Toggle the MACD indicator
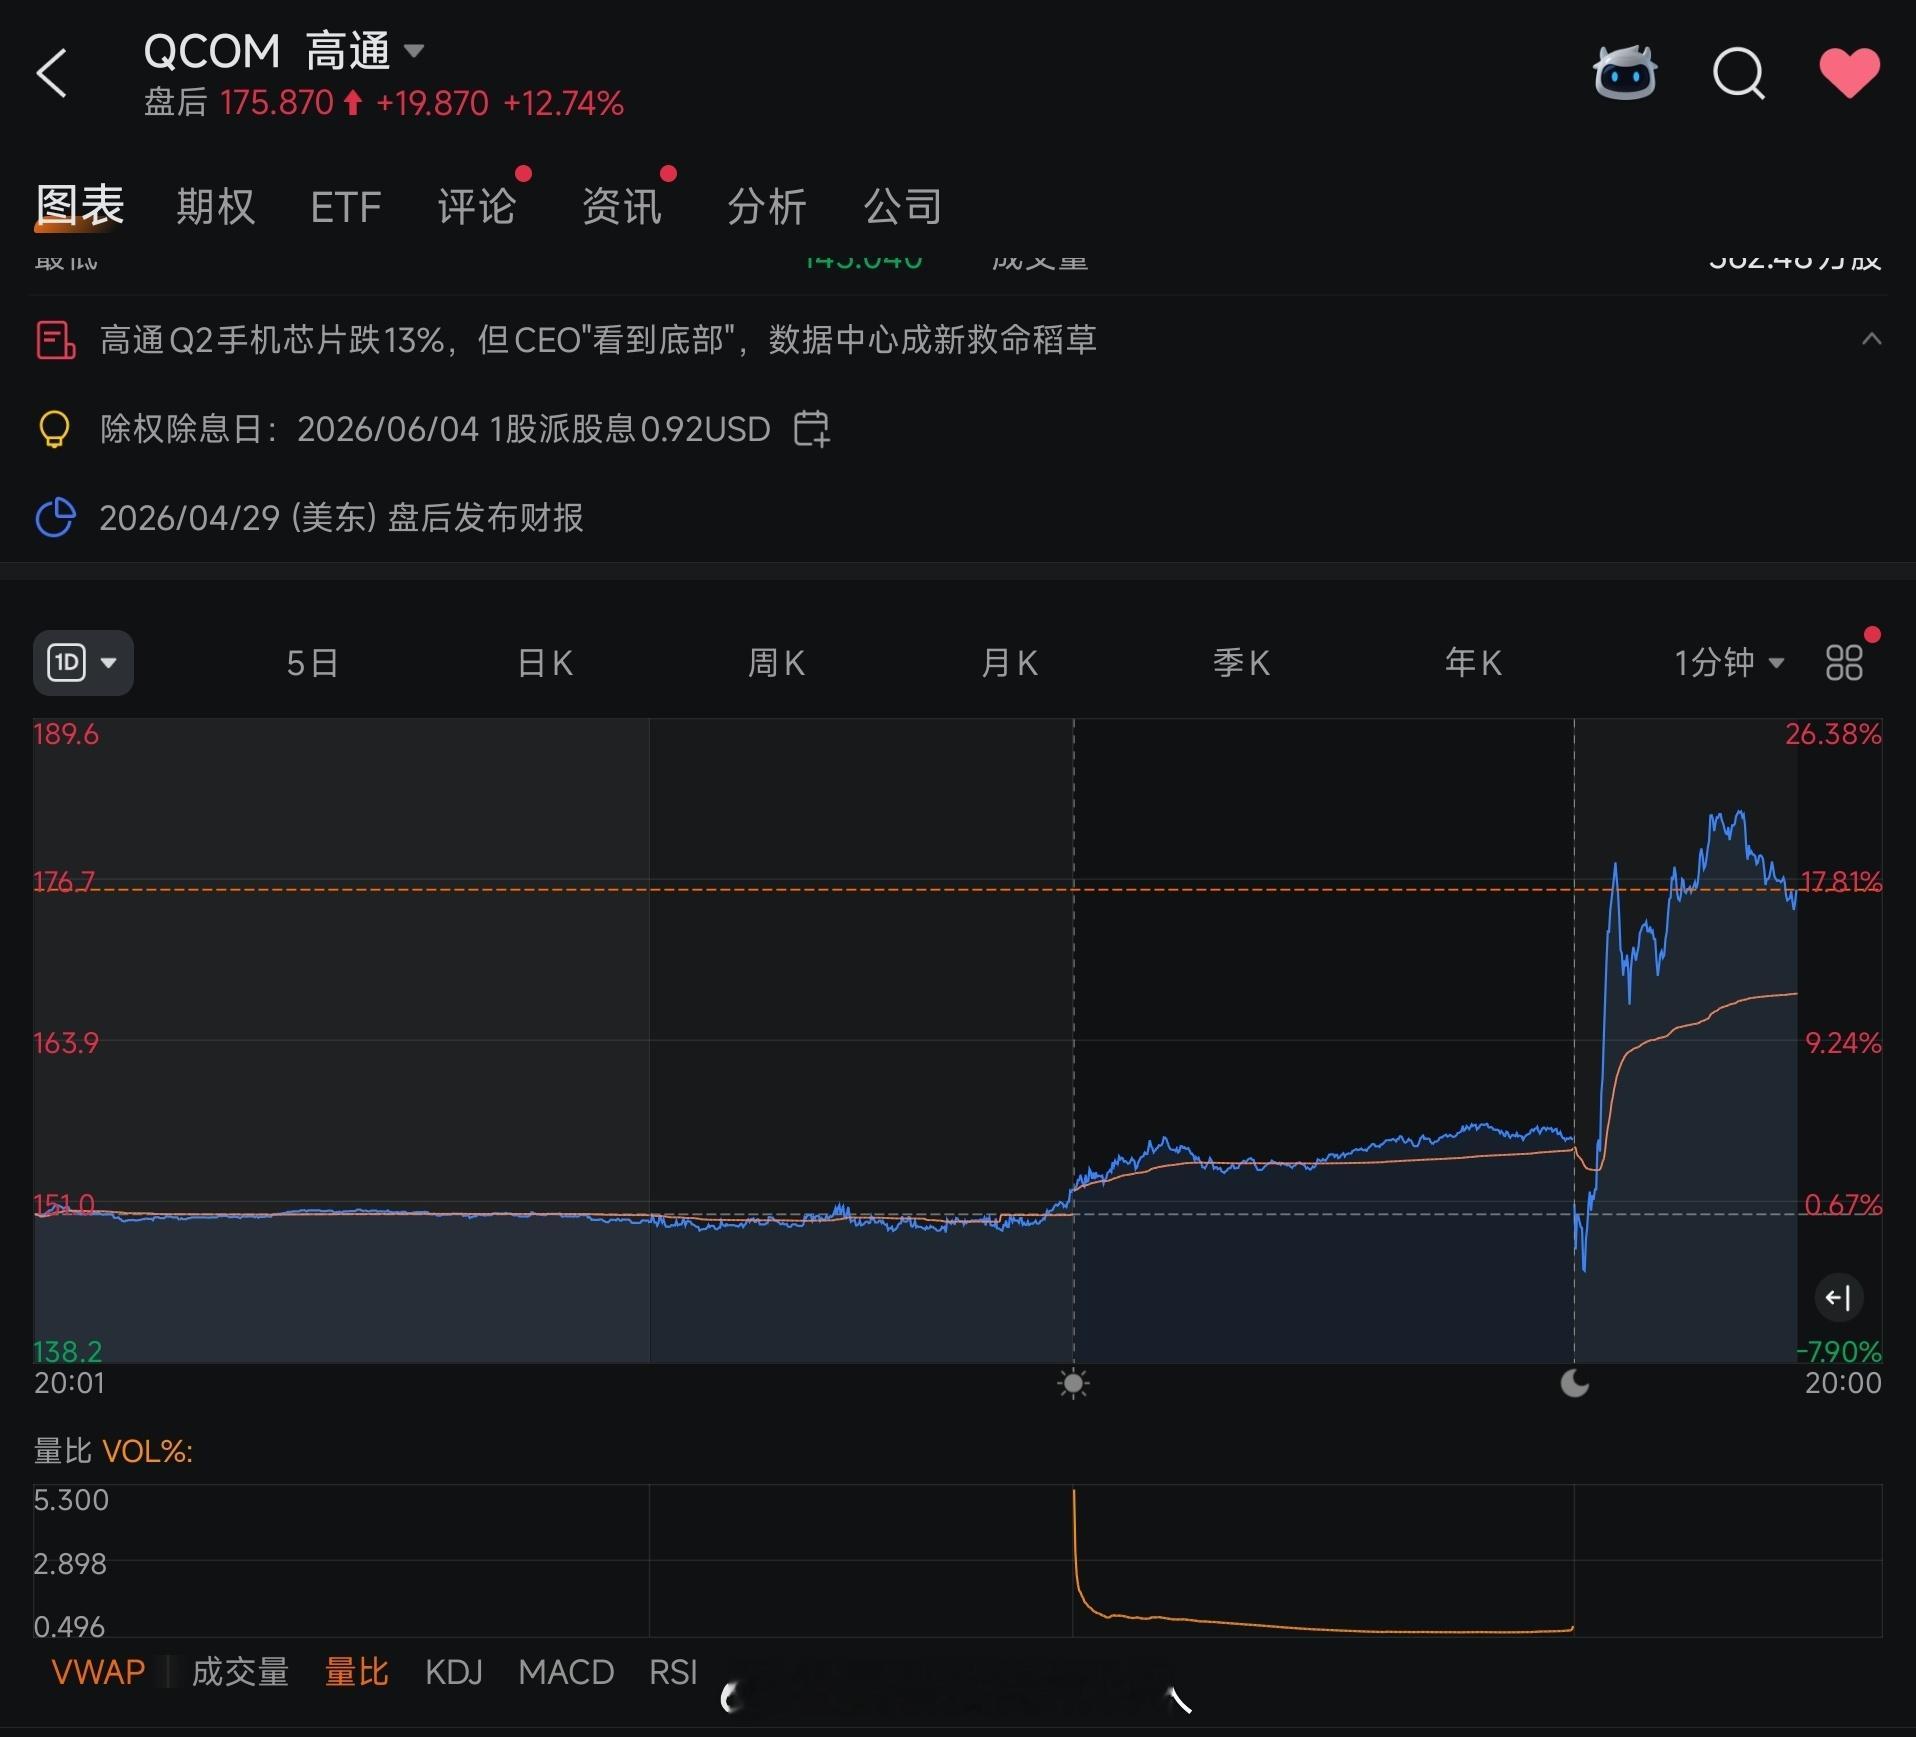Viewport: 1916px width, 1737px height. (565, 1672)
